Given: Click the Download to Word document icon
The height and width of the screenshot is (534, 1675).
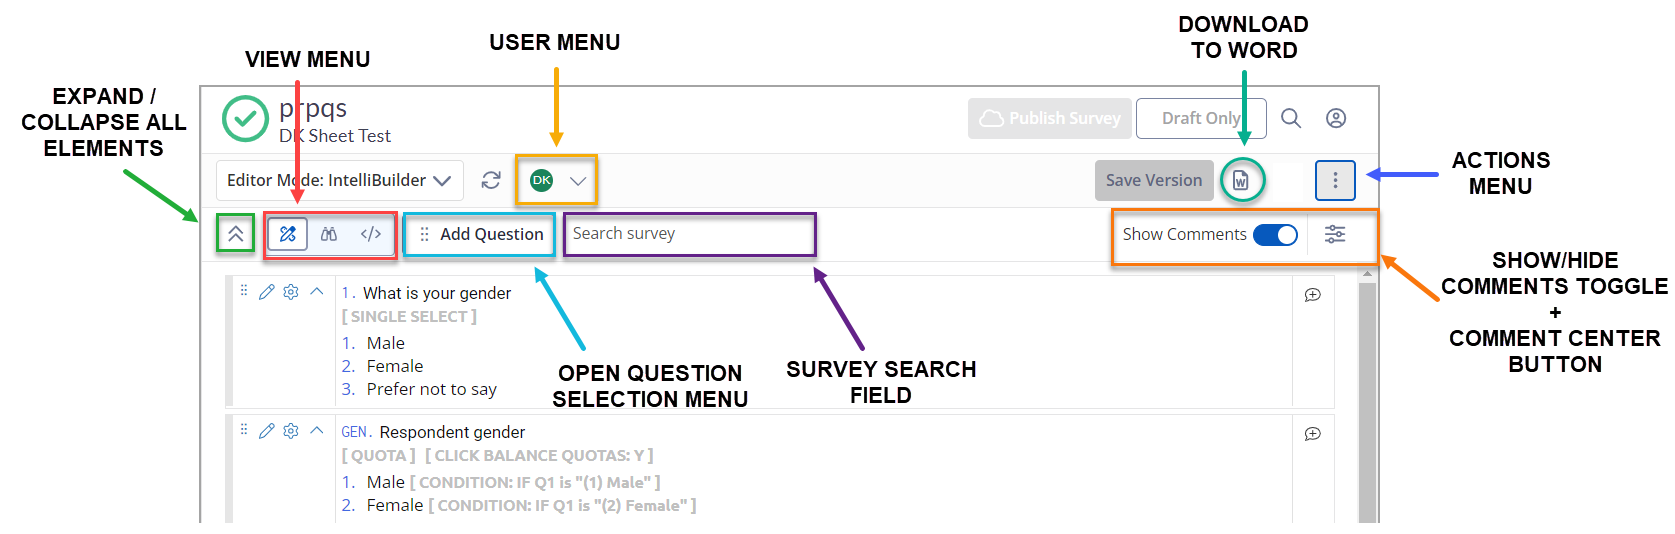Looking at the screenshot, I should point(1241,180).
